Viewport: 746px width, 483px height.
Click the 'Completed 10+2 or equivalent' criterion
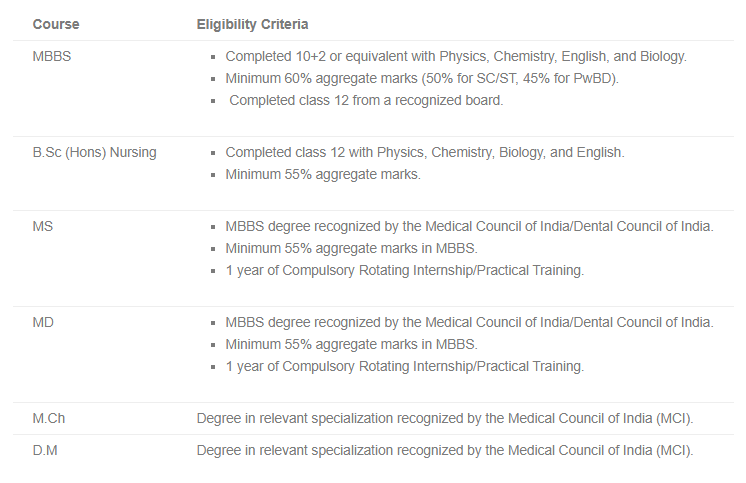click(456, 56)
